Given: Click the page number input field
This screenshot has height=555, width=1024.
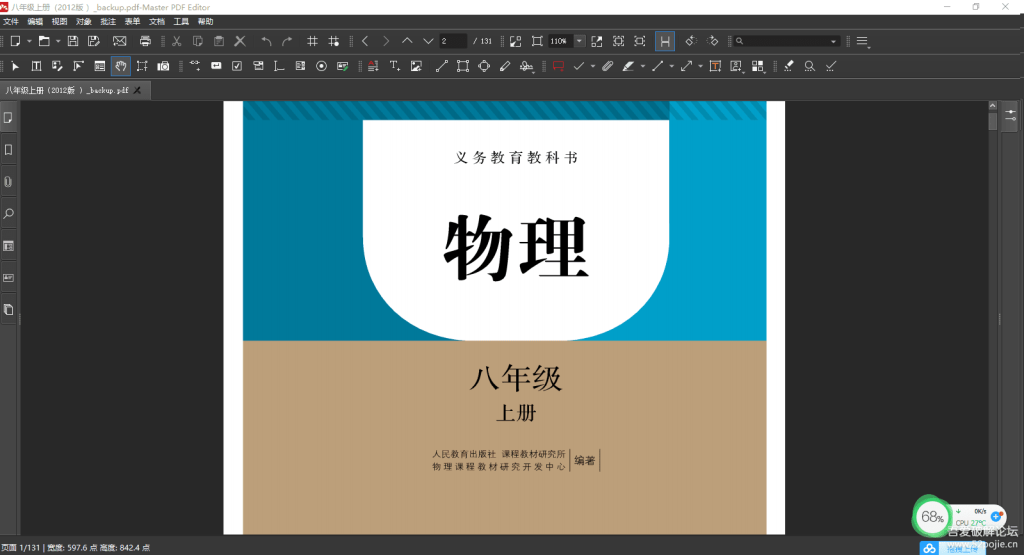Looking at the screenshot, I should click(x=453, y=41).
